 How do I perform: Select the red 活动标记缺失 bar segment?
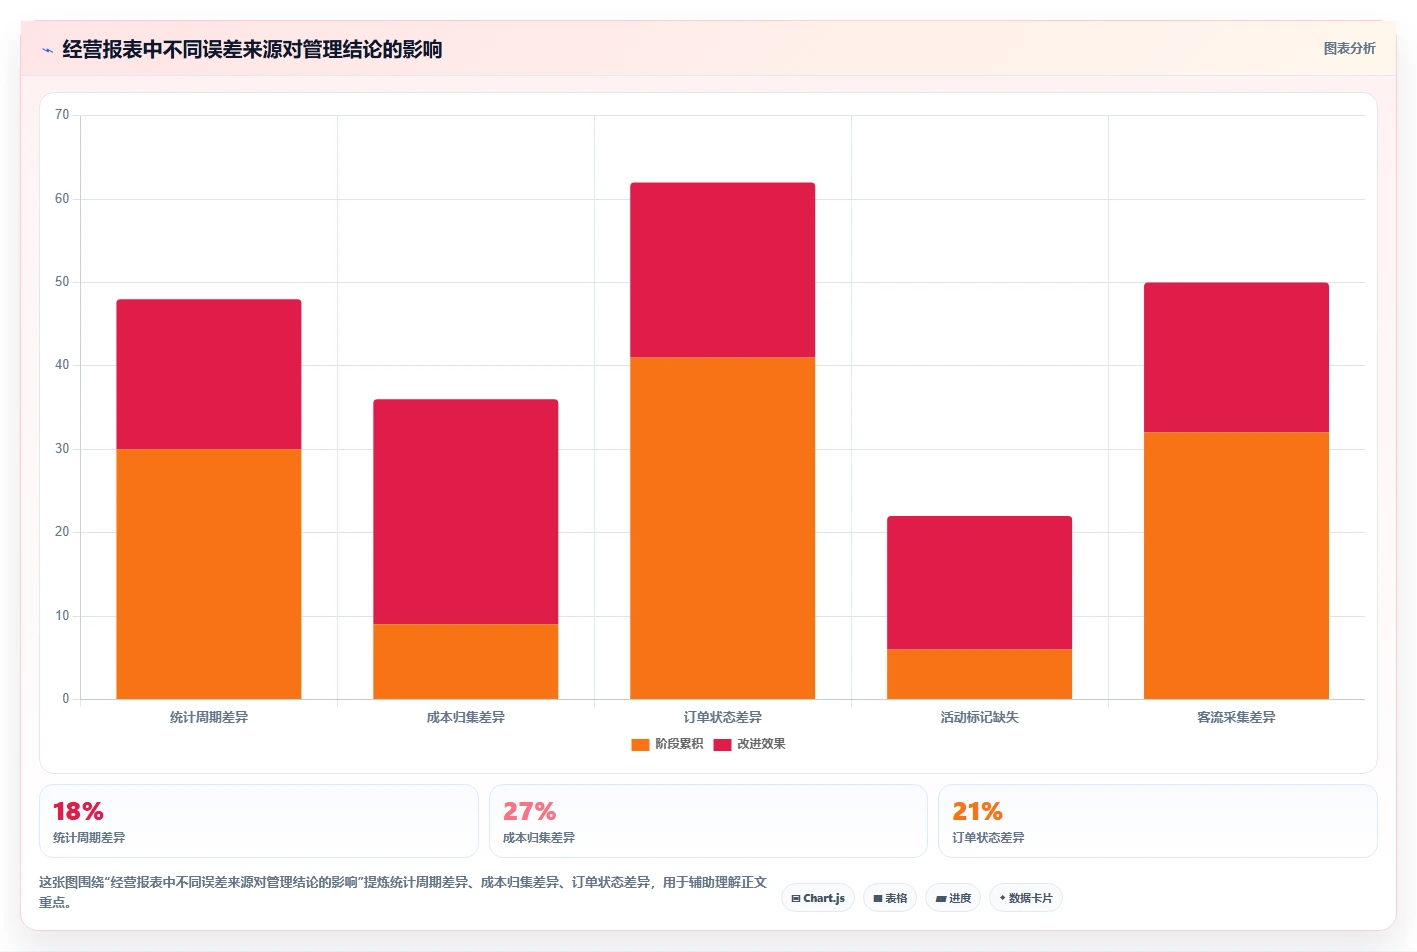(980, 583)
